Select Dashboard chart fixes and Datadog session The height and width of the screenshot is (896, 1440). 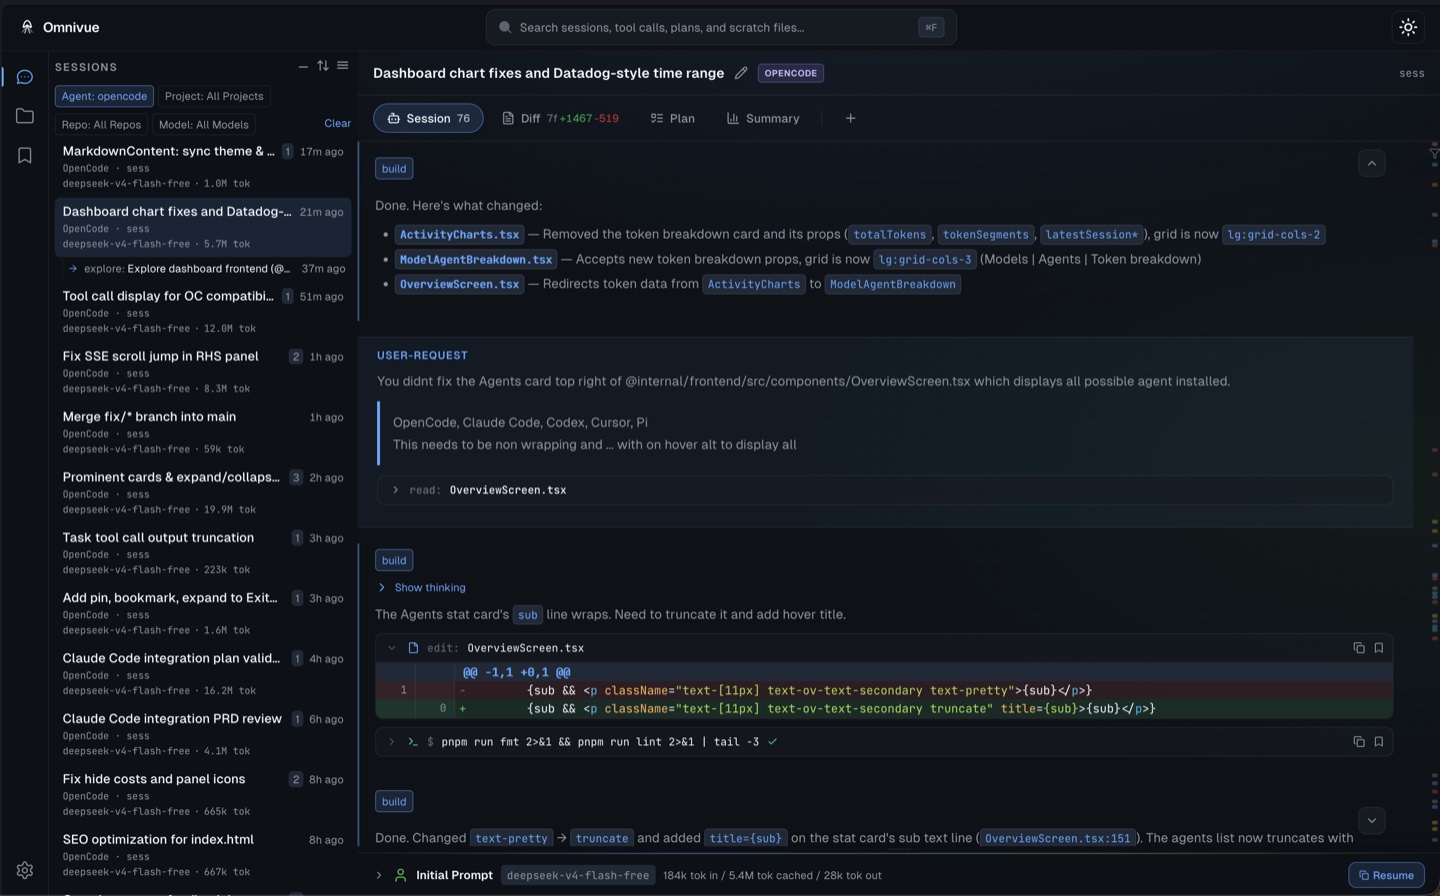pyautogui.click(x=203, y=227)
